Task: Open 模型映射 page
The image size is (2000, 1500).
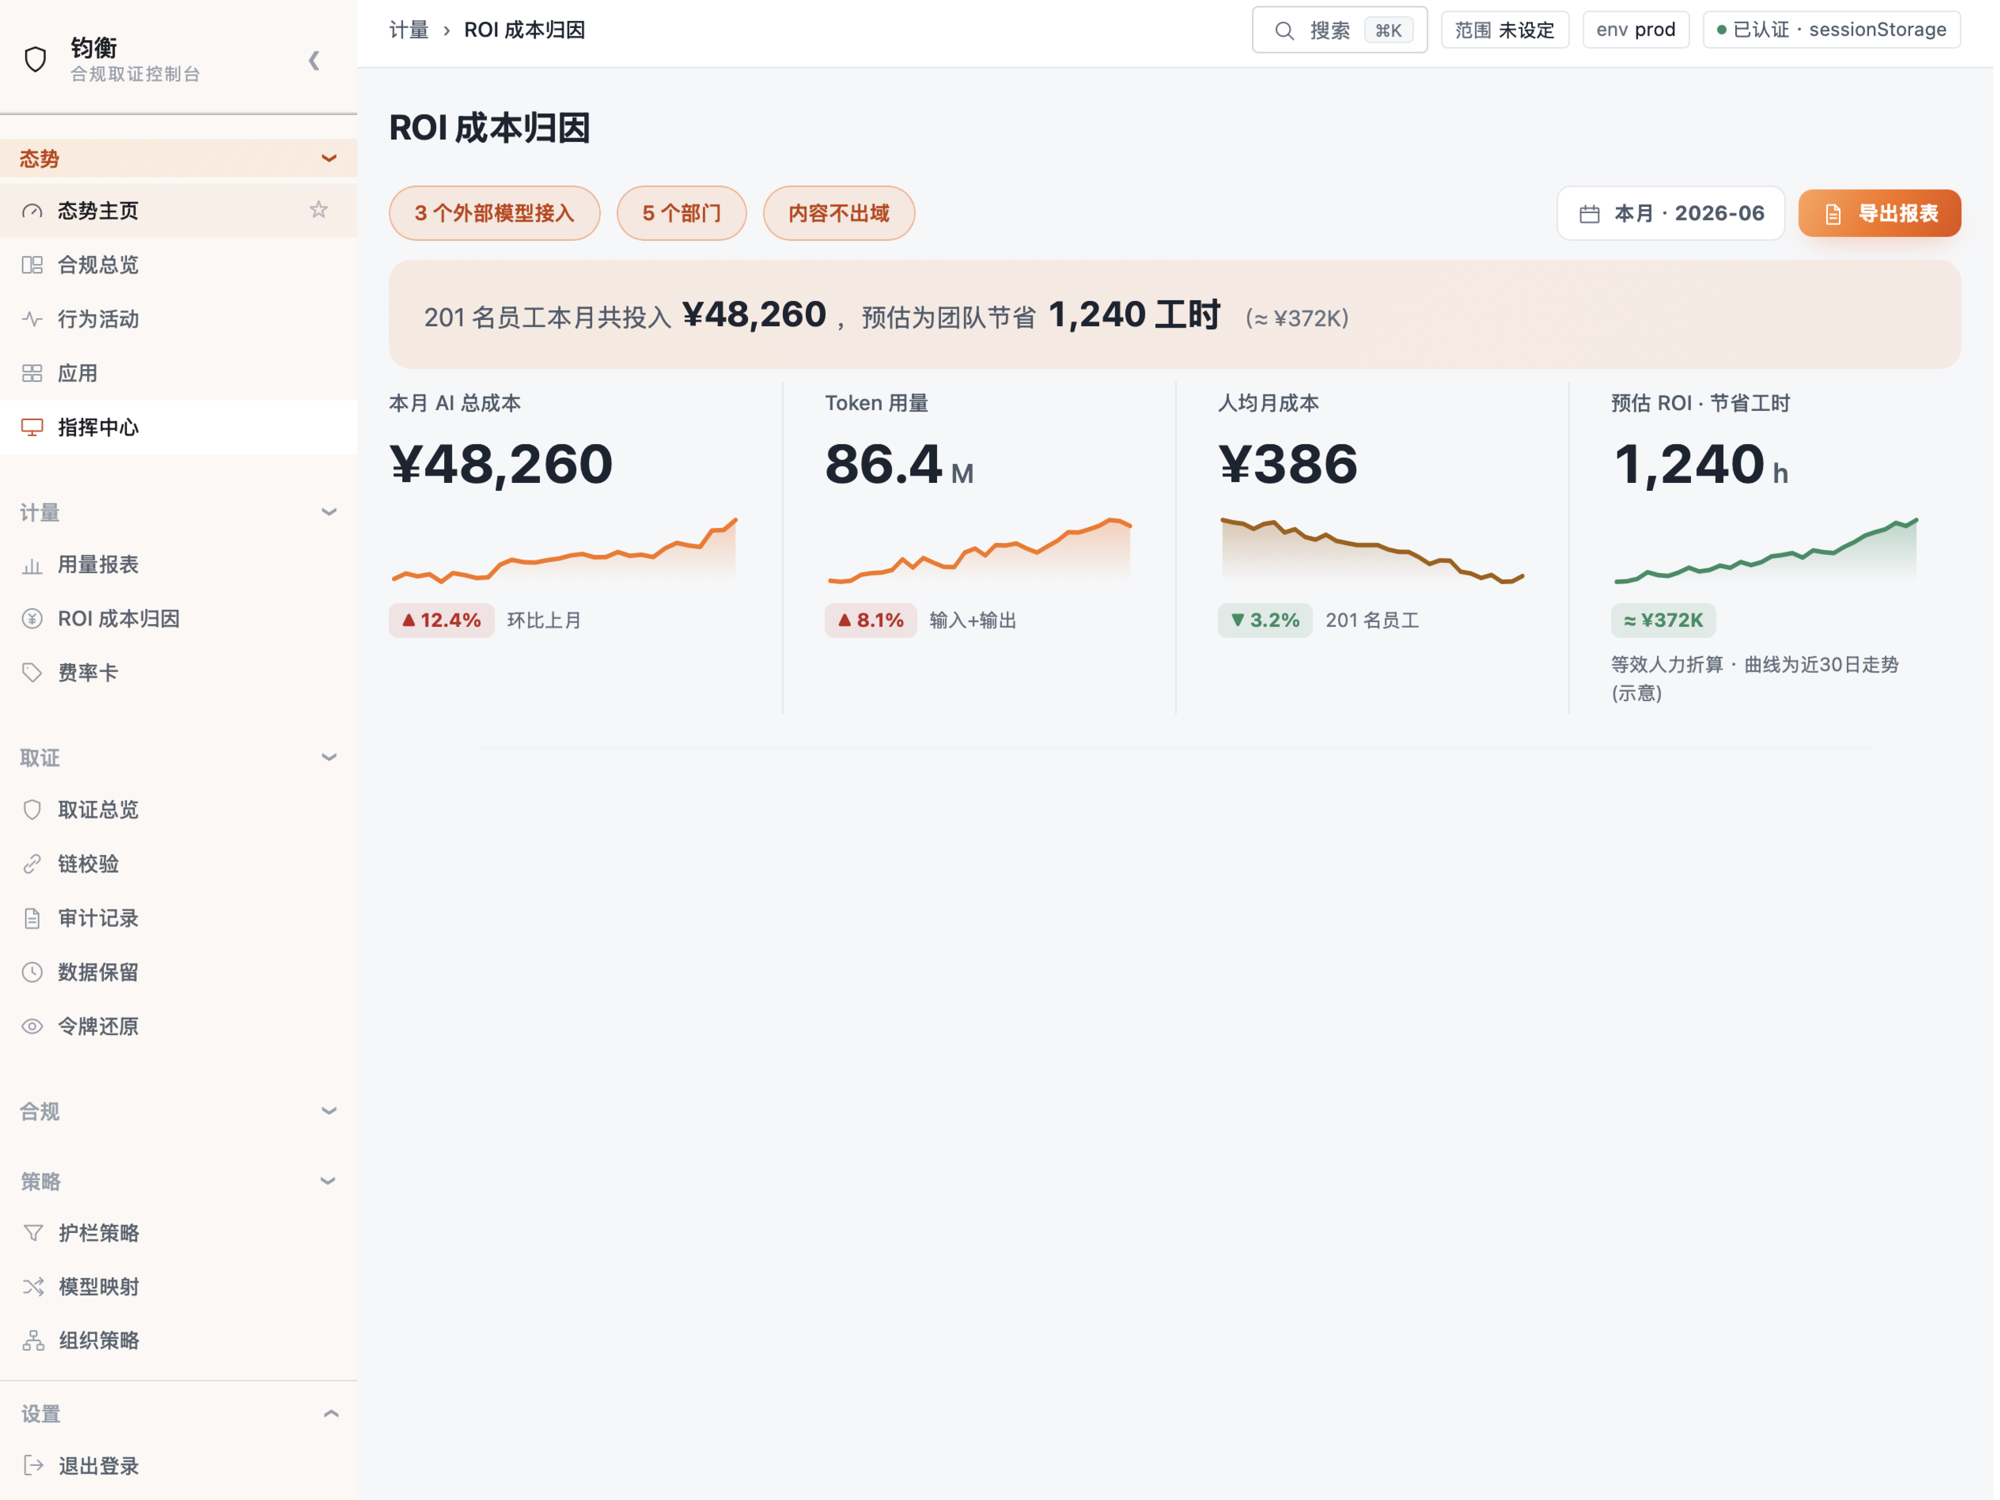Action: pos(179,1287)
